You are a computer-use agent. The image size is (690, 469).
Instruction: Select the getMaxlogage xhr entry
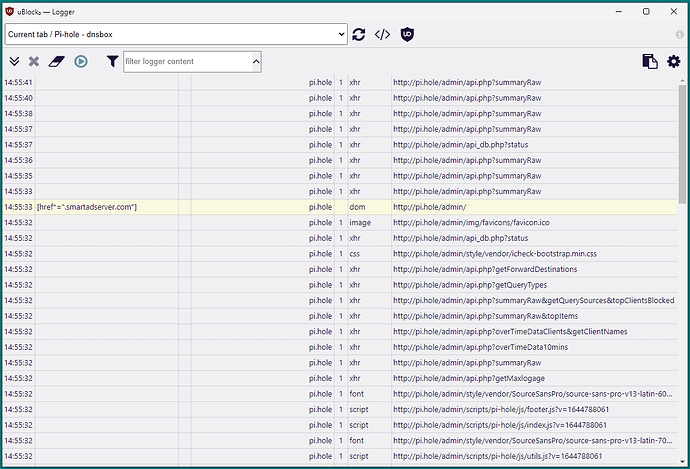340,378
